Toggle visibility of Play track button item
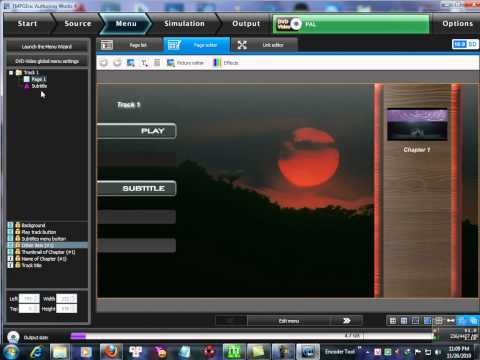 [x=10, y=232]
